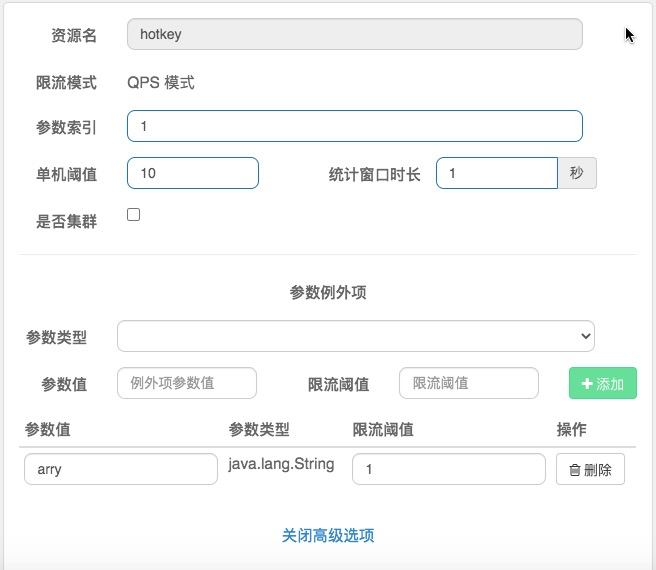The height and width of the screenshot is (570, 656).
Task: Click the QPS 模式 text
Action: point(161,82)
